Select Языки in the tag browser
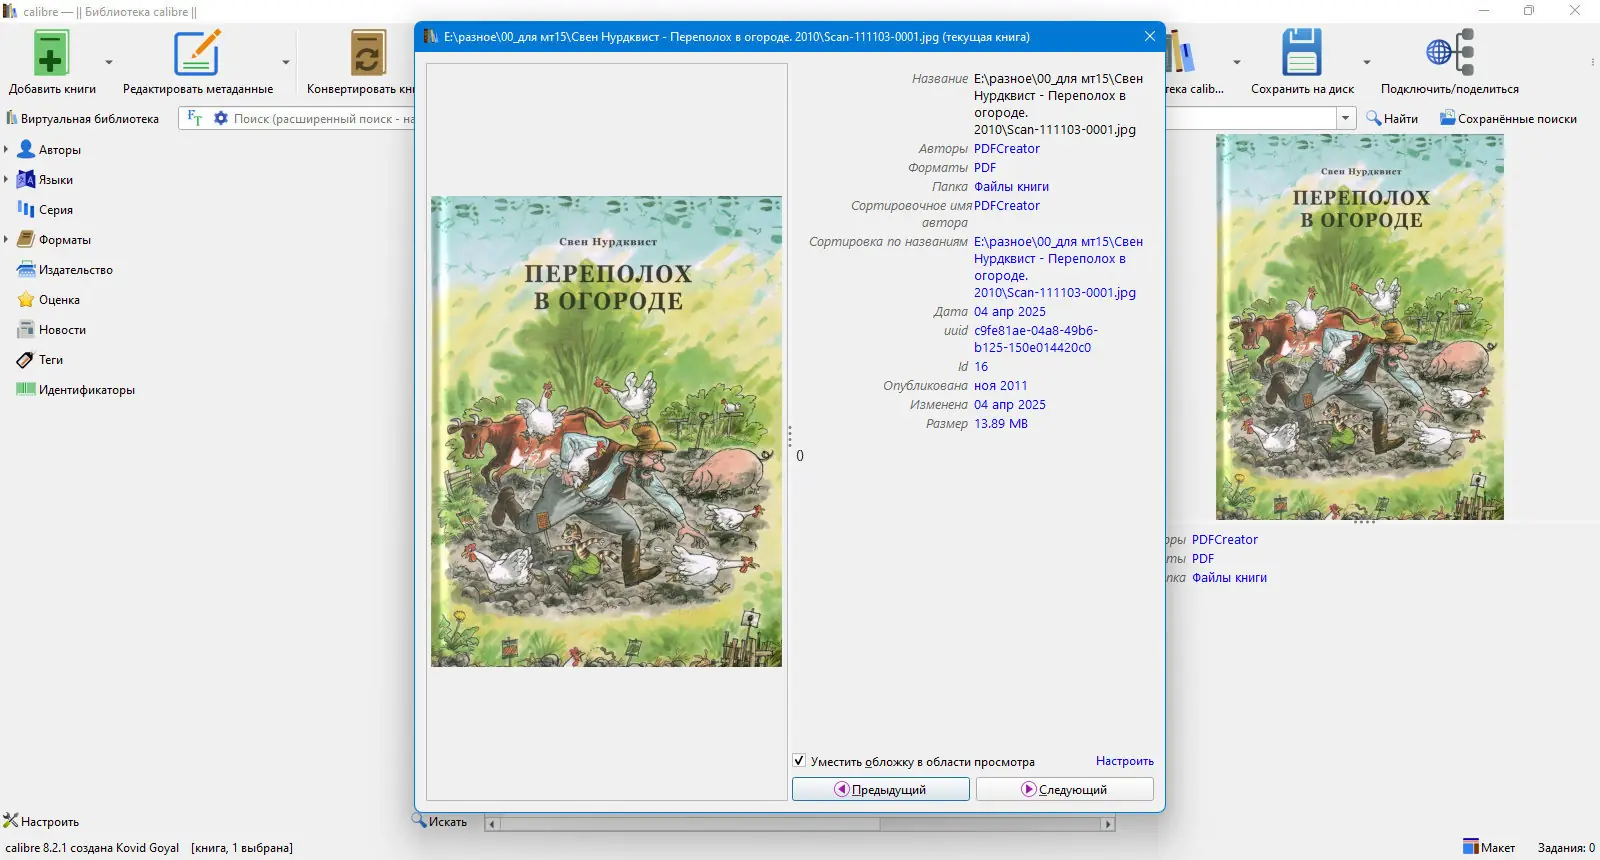 [56, 180]
